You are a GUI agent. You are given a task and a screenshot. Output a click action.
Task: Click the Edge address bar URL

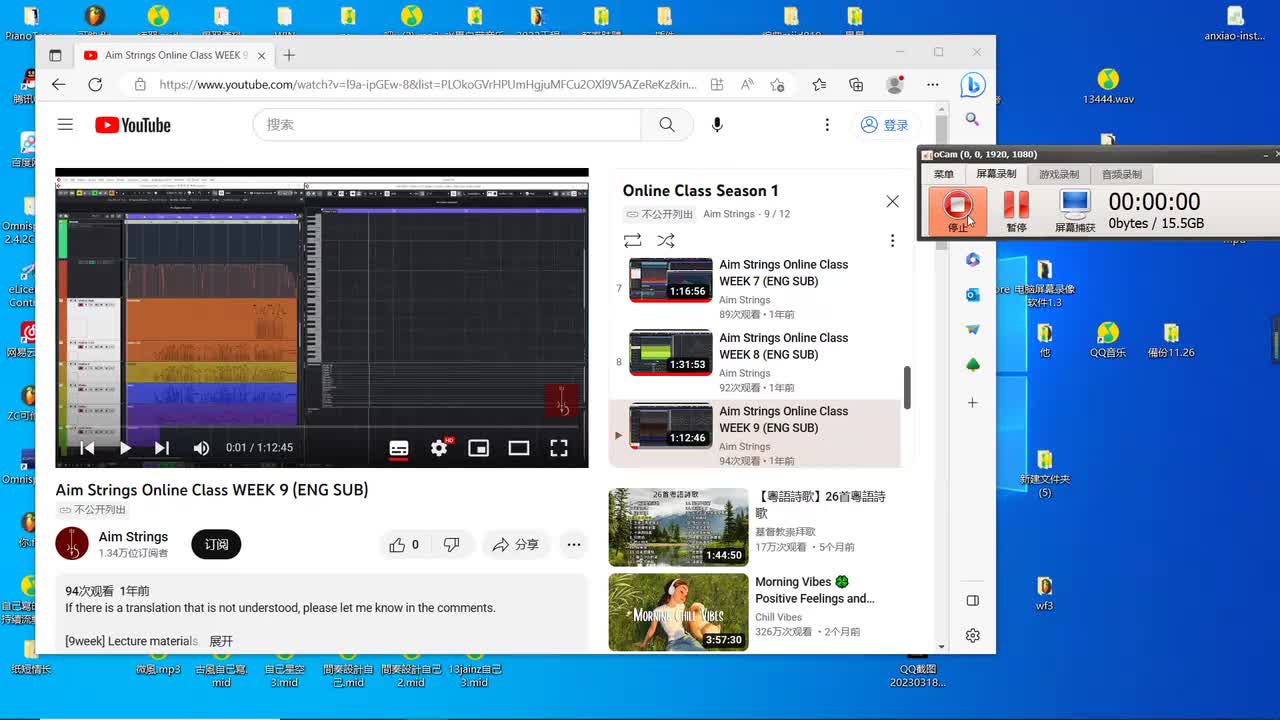tap(428, 85)
